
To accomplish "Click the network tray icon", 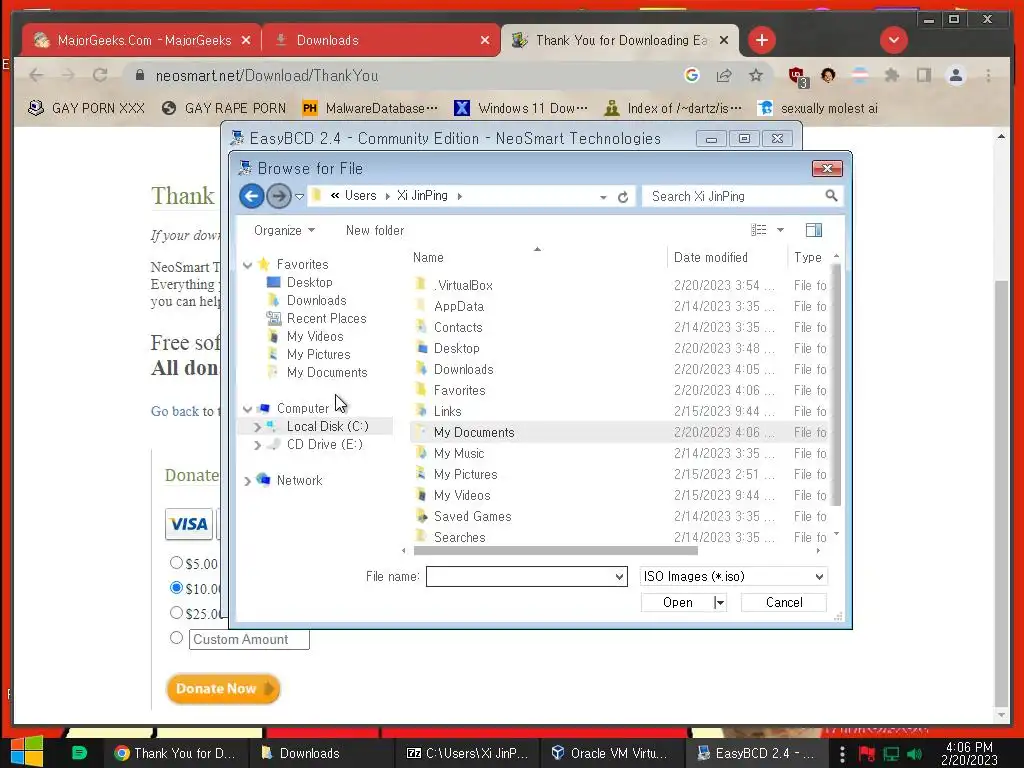I will coord(891,754).
